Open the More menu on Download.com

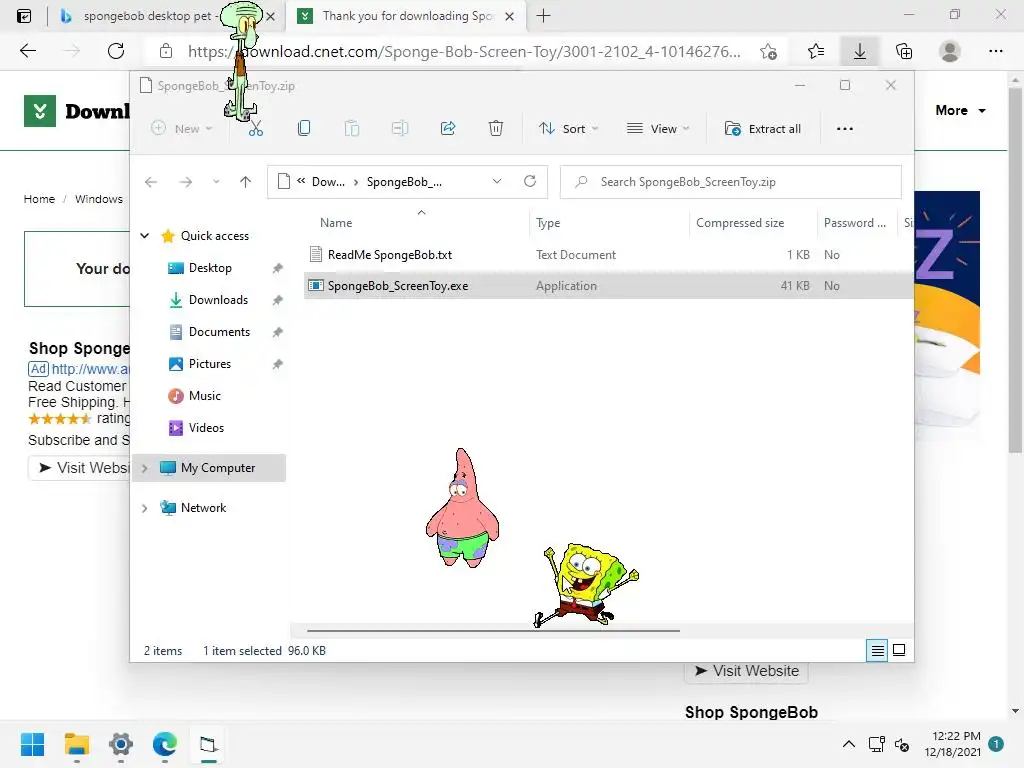[960, 110]
